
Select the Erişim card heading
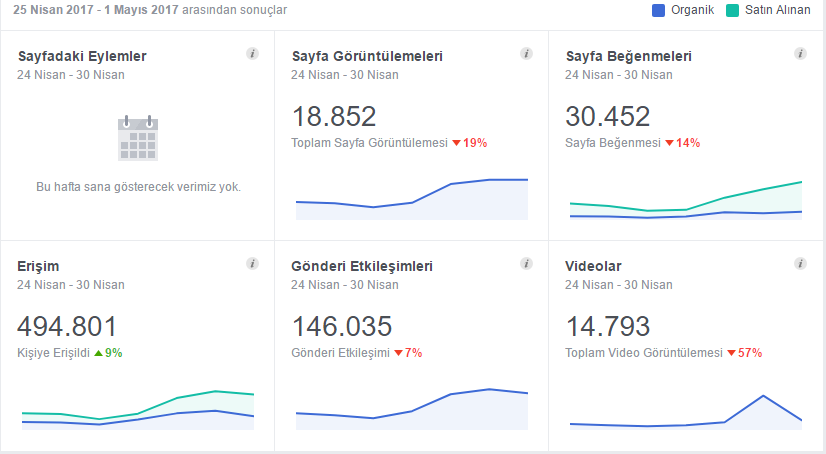coord(38,267)
